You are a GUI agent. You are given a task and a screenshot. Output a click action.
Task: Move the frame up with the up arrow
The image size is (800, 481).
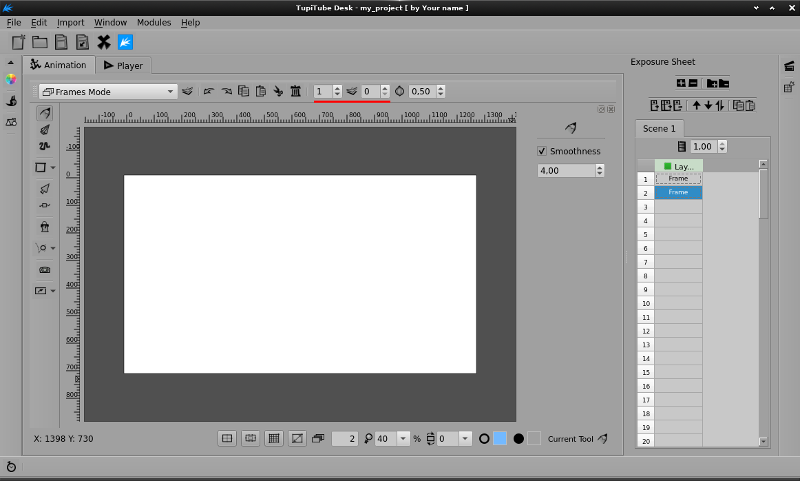[x=696, y=106]
